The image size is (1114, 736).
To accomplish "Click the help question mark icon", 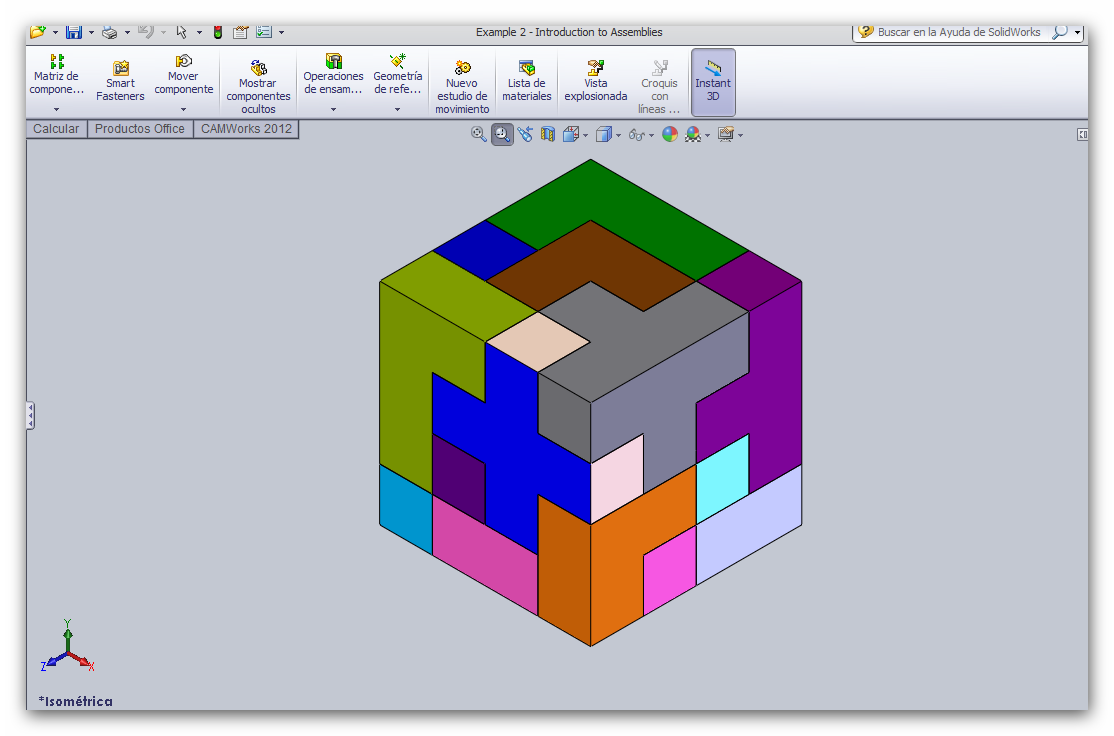I will point(865,31).
